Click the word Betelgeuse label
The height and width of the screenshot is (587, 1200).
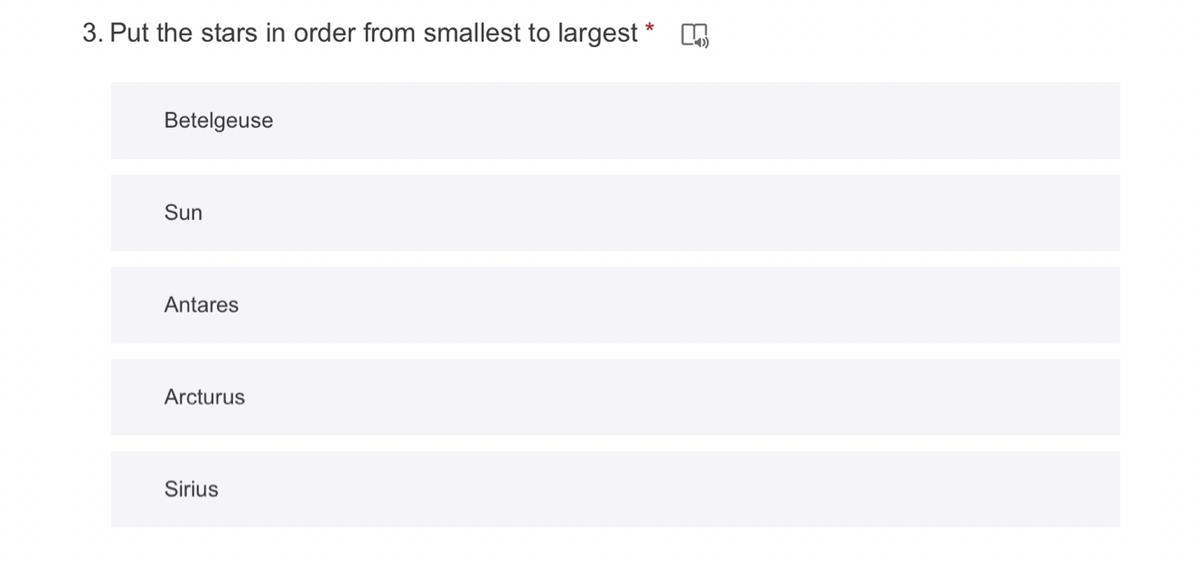click(x=218, y=120)
